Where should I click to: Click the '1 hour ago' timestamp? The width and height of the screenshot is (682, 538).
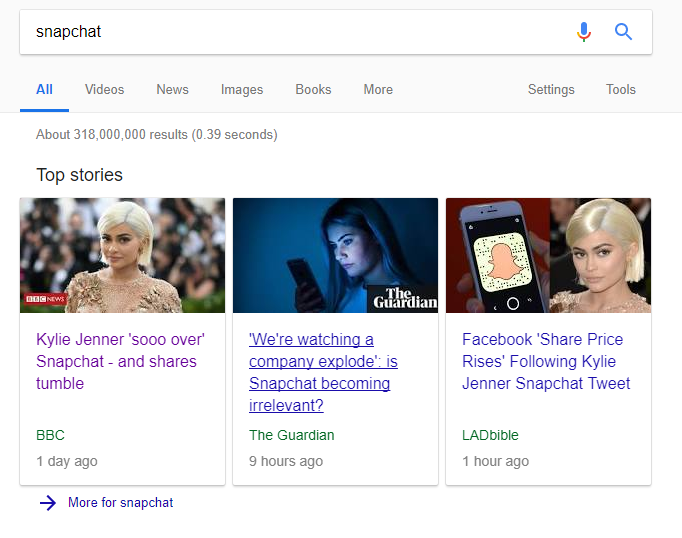point(495,461)
